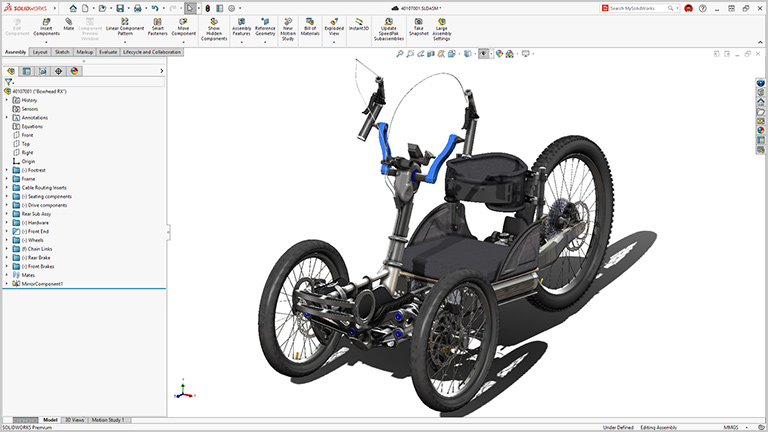Select the Mate tool
The width and height of the screenshot is (768, 432).
pos(69,24)
